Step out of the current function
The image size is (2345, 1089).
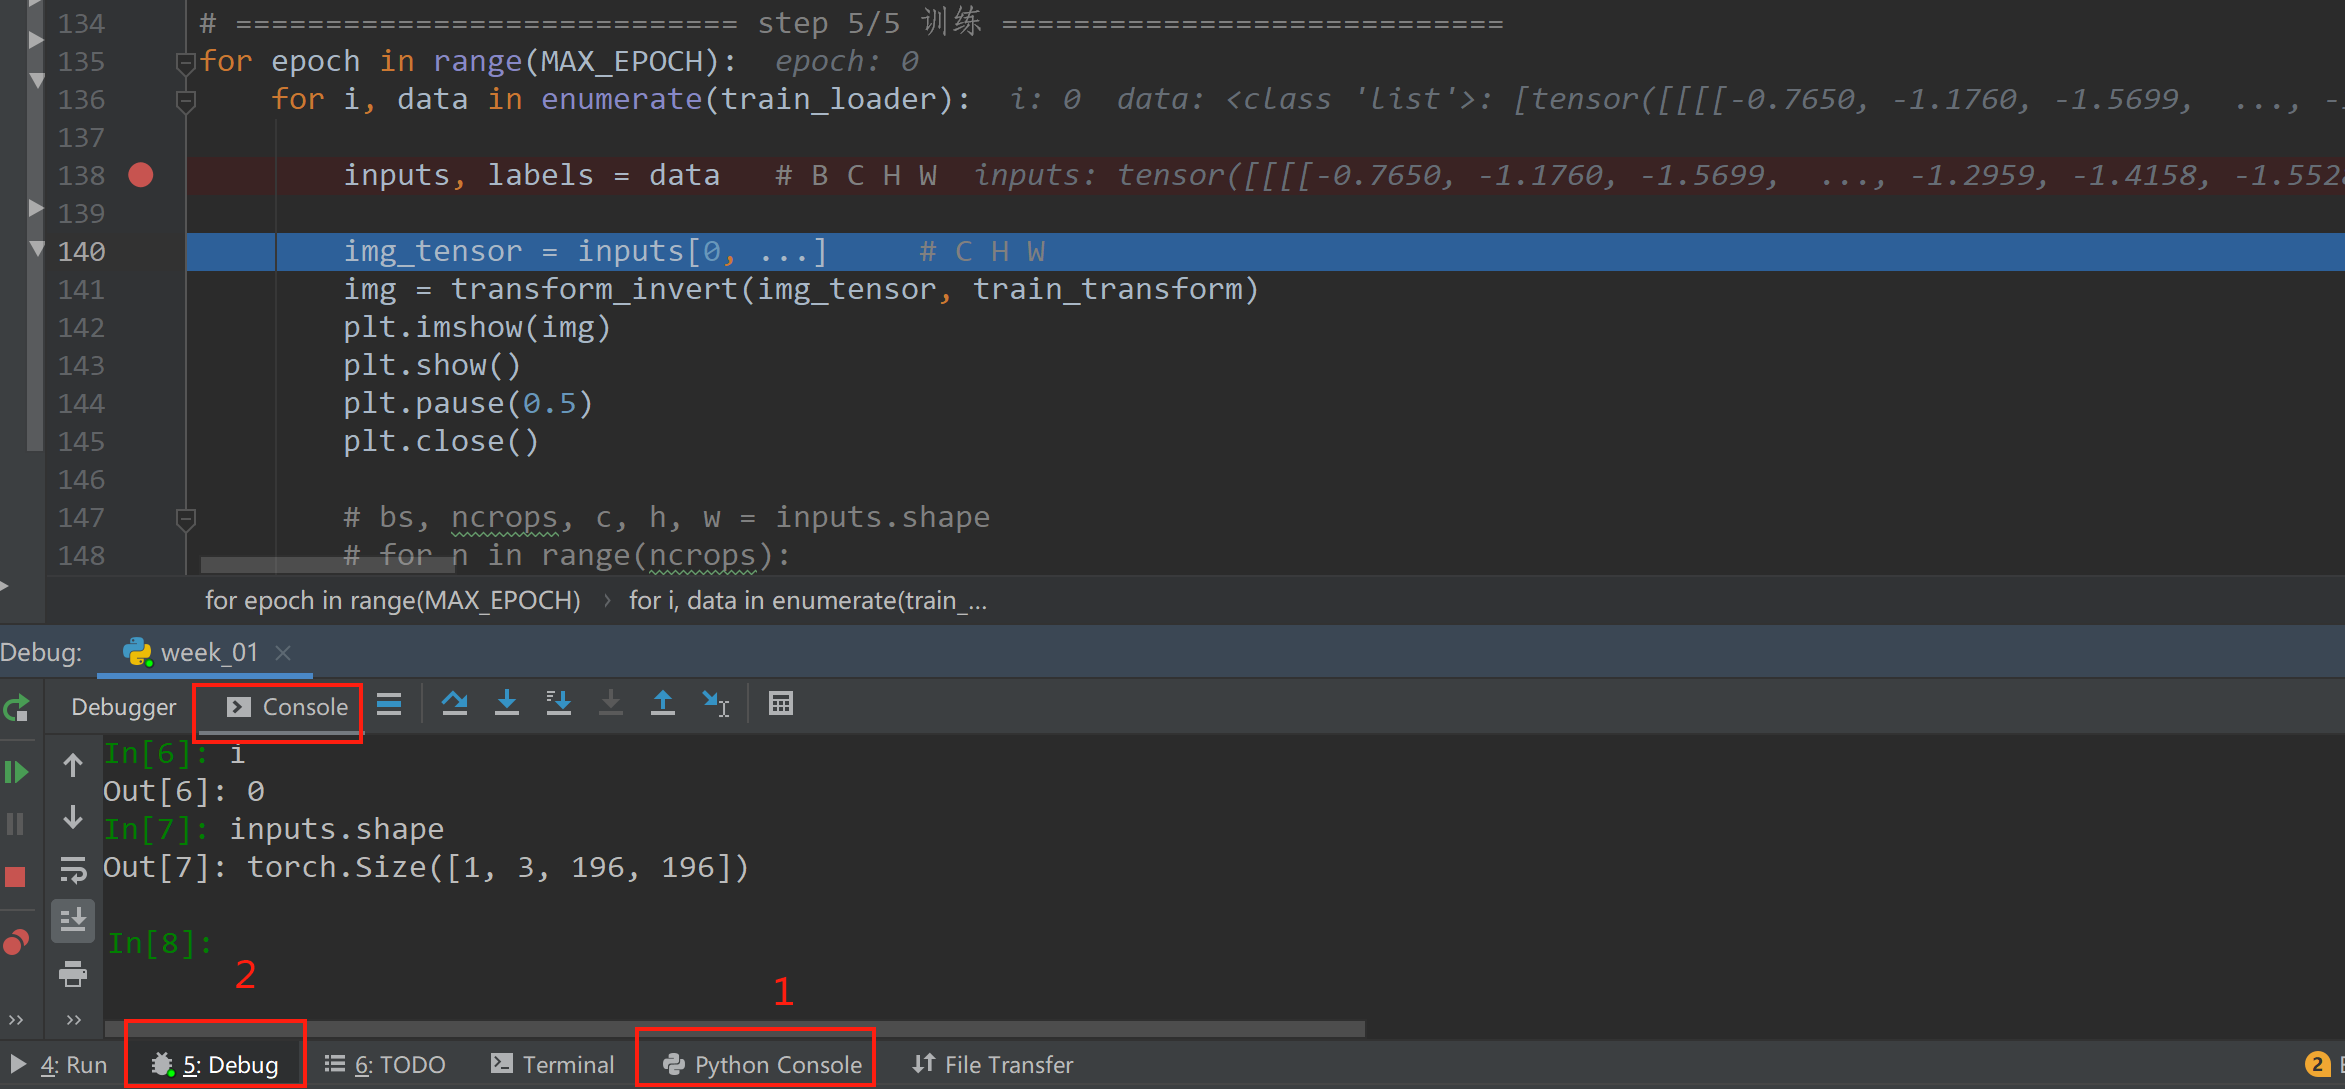click(x=662, y=705)
